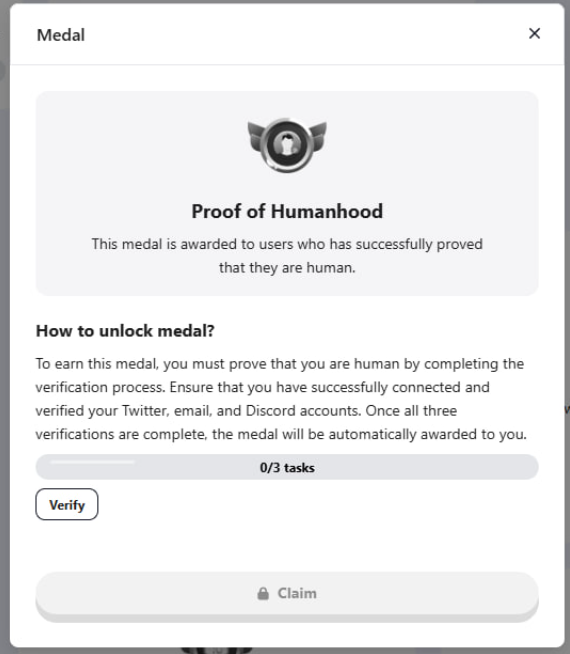
Task: Click the "Medal" dialog title
Action: [61, 35]
